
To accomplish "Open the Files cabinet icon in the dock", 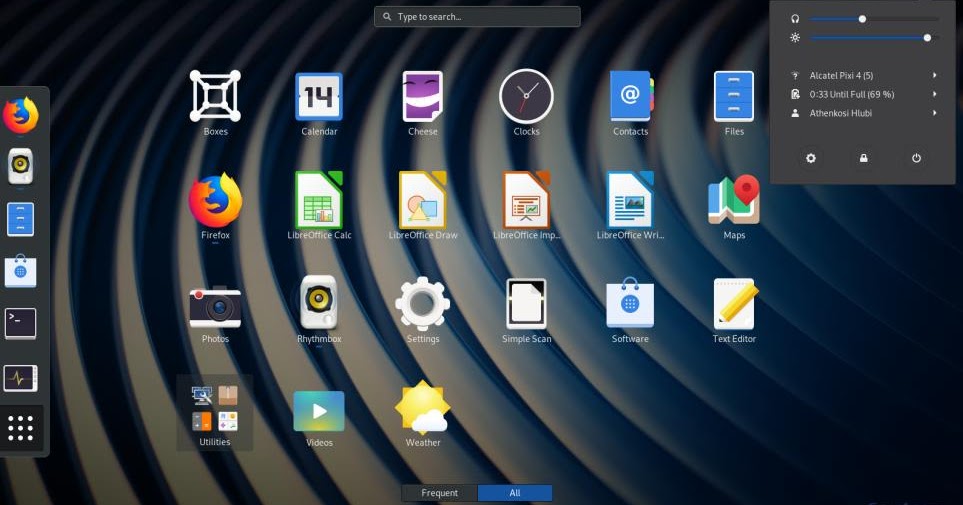I will pyautogui.click(x=20, y=219).
